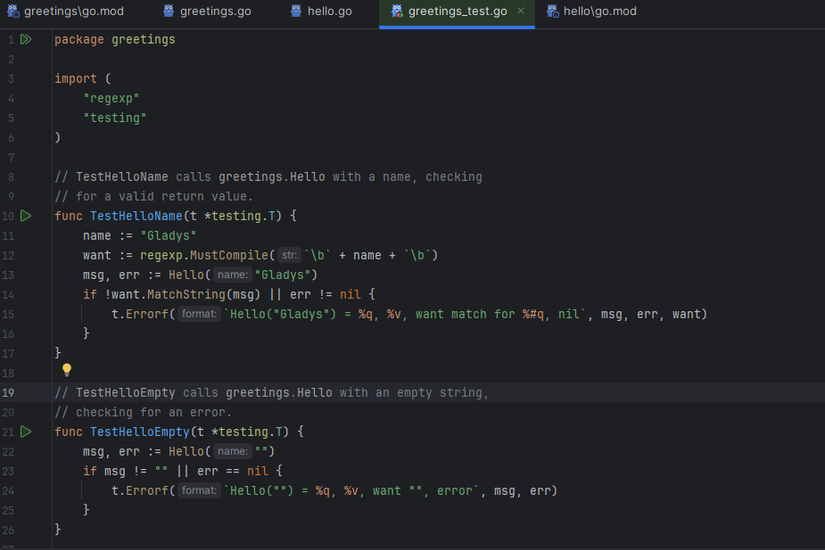Close the greetings_test.go tab
The image size is (825, 550).
(520, 11)
